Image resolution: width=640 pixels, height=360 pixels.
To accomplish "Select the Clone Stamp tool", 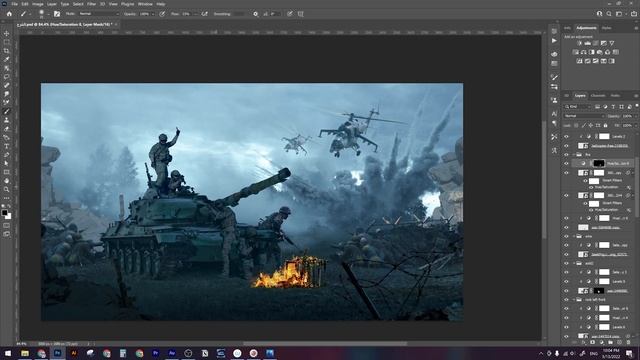I will pyautogui.click(x=7, y=120).
